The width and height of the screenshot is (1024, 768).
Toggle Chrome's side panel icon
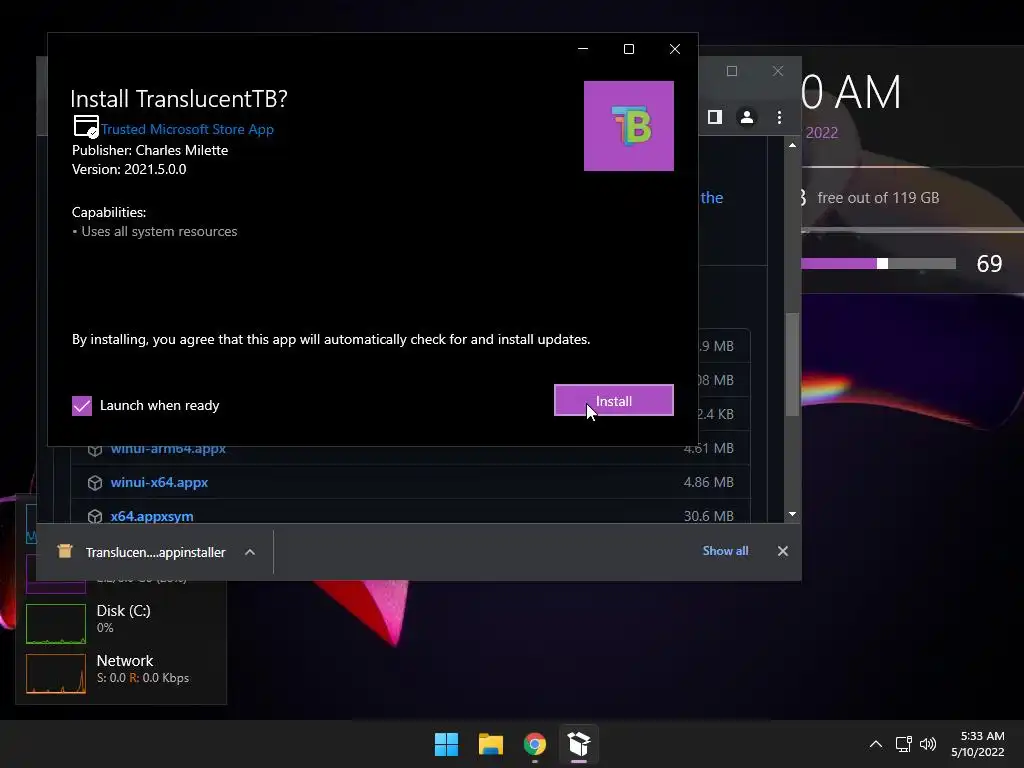coord(714,117)
